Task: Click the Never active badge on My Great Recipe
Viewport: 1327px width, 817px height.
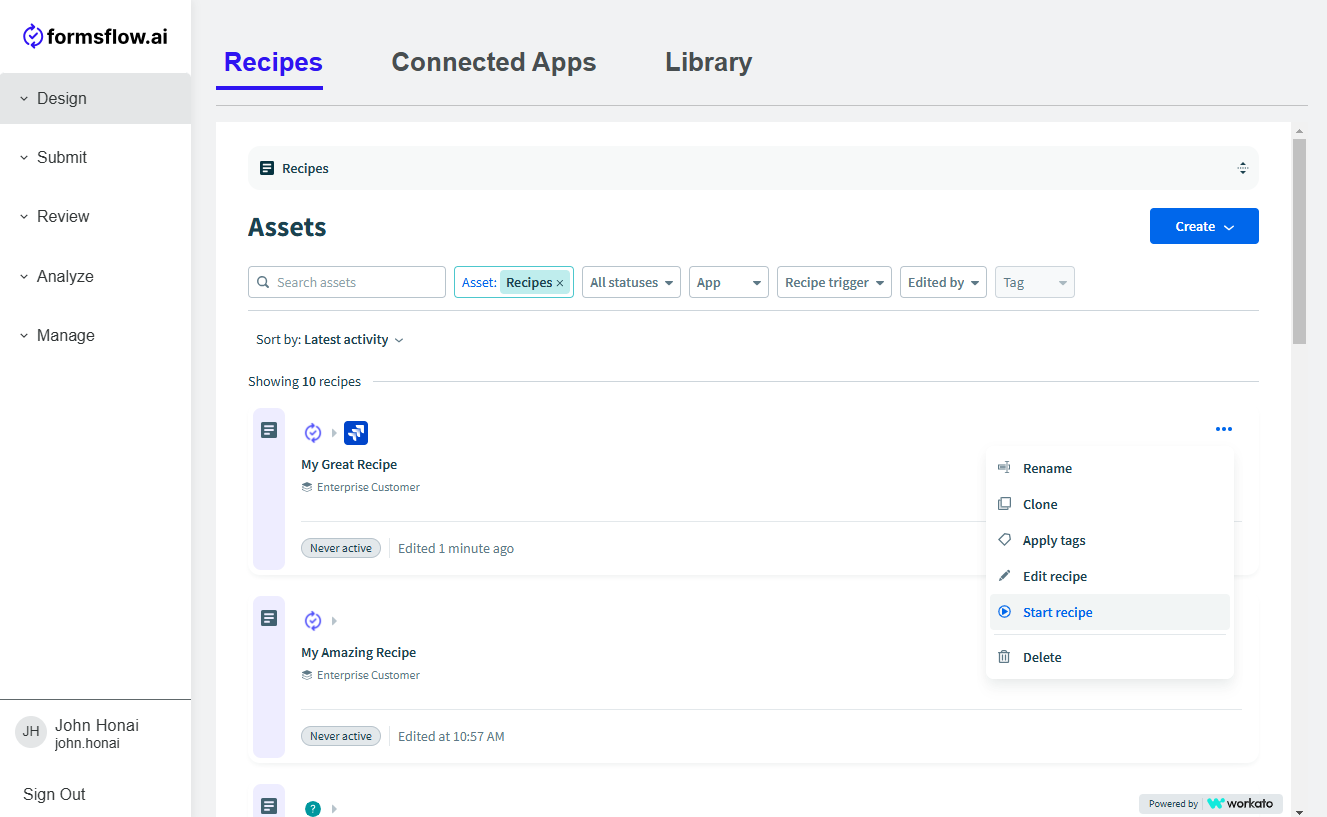Action: (x=341, y=548)
